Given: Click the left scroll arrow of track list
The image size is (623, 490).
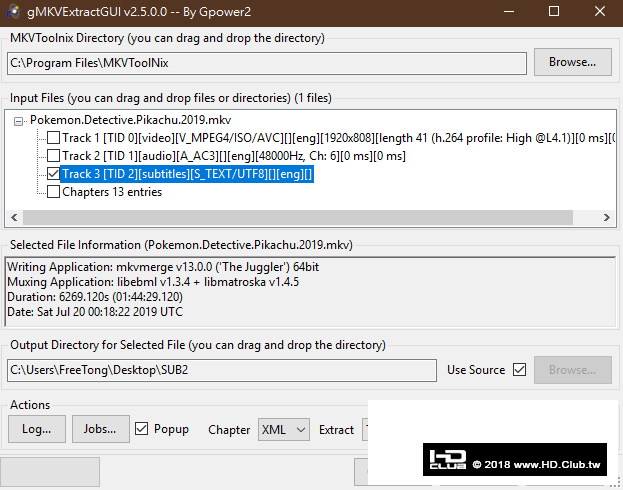Looking at the screenshot, I should pyautogui.click(x=14, y=217).
